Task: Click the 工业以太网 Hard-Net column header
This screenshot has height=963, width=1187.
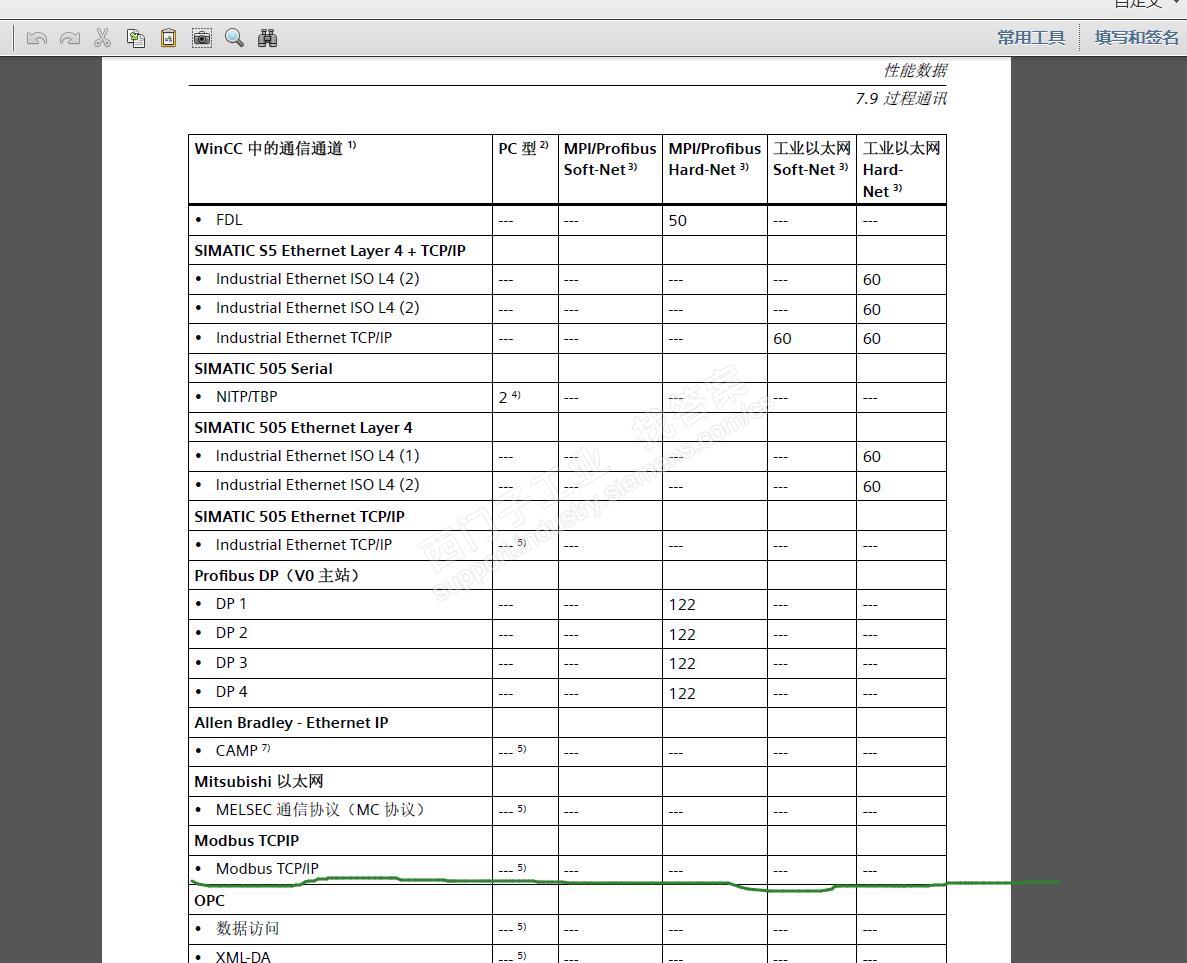Action: (x=901, y=170)
